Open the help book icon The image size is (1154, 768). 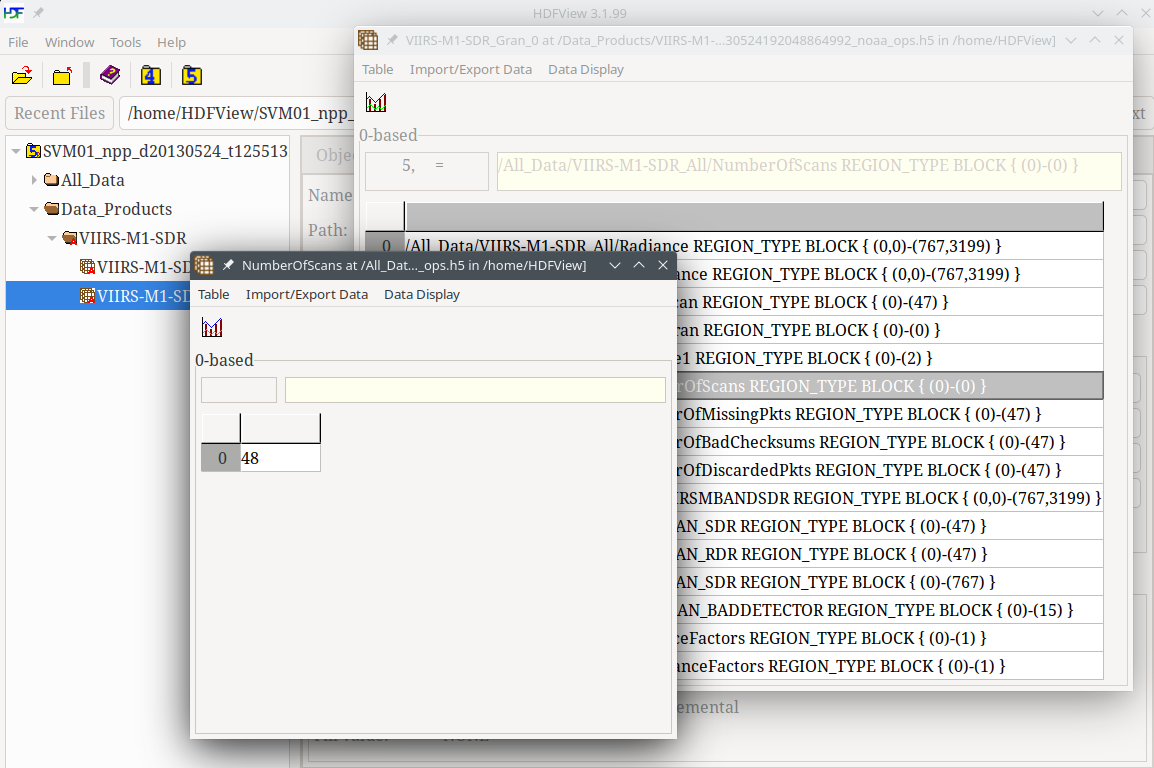tap(110, 76)
